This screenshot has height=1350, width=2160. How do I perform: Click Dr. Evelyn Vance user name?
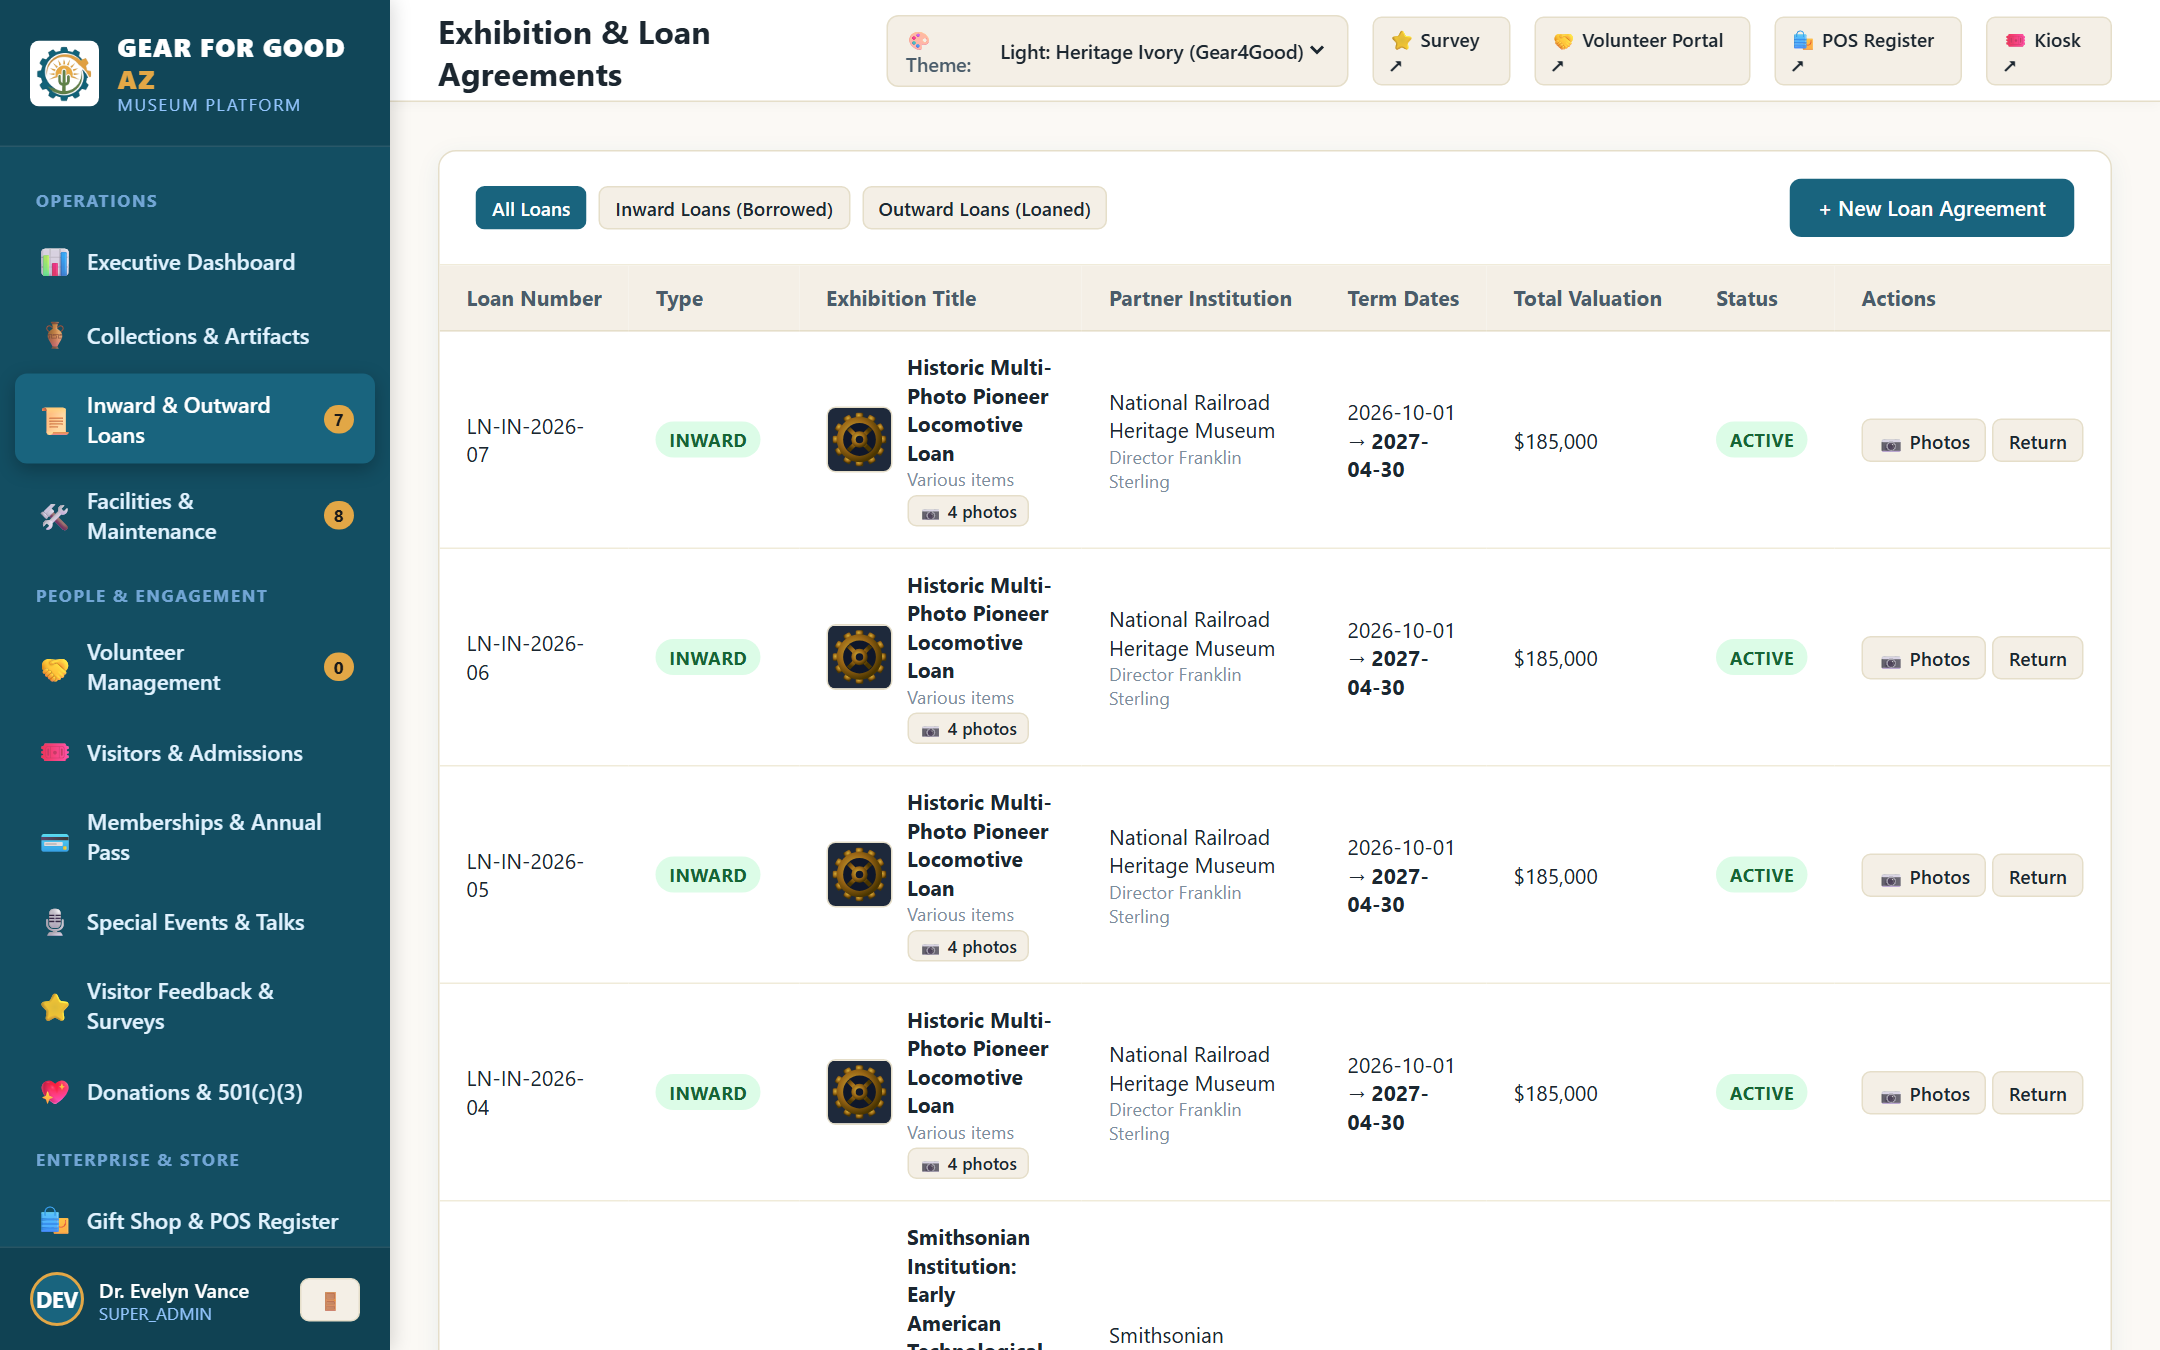(174, 1290)
